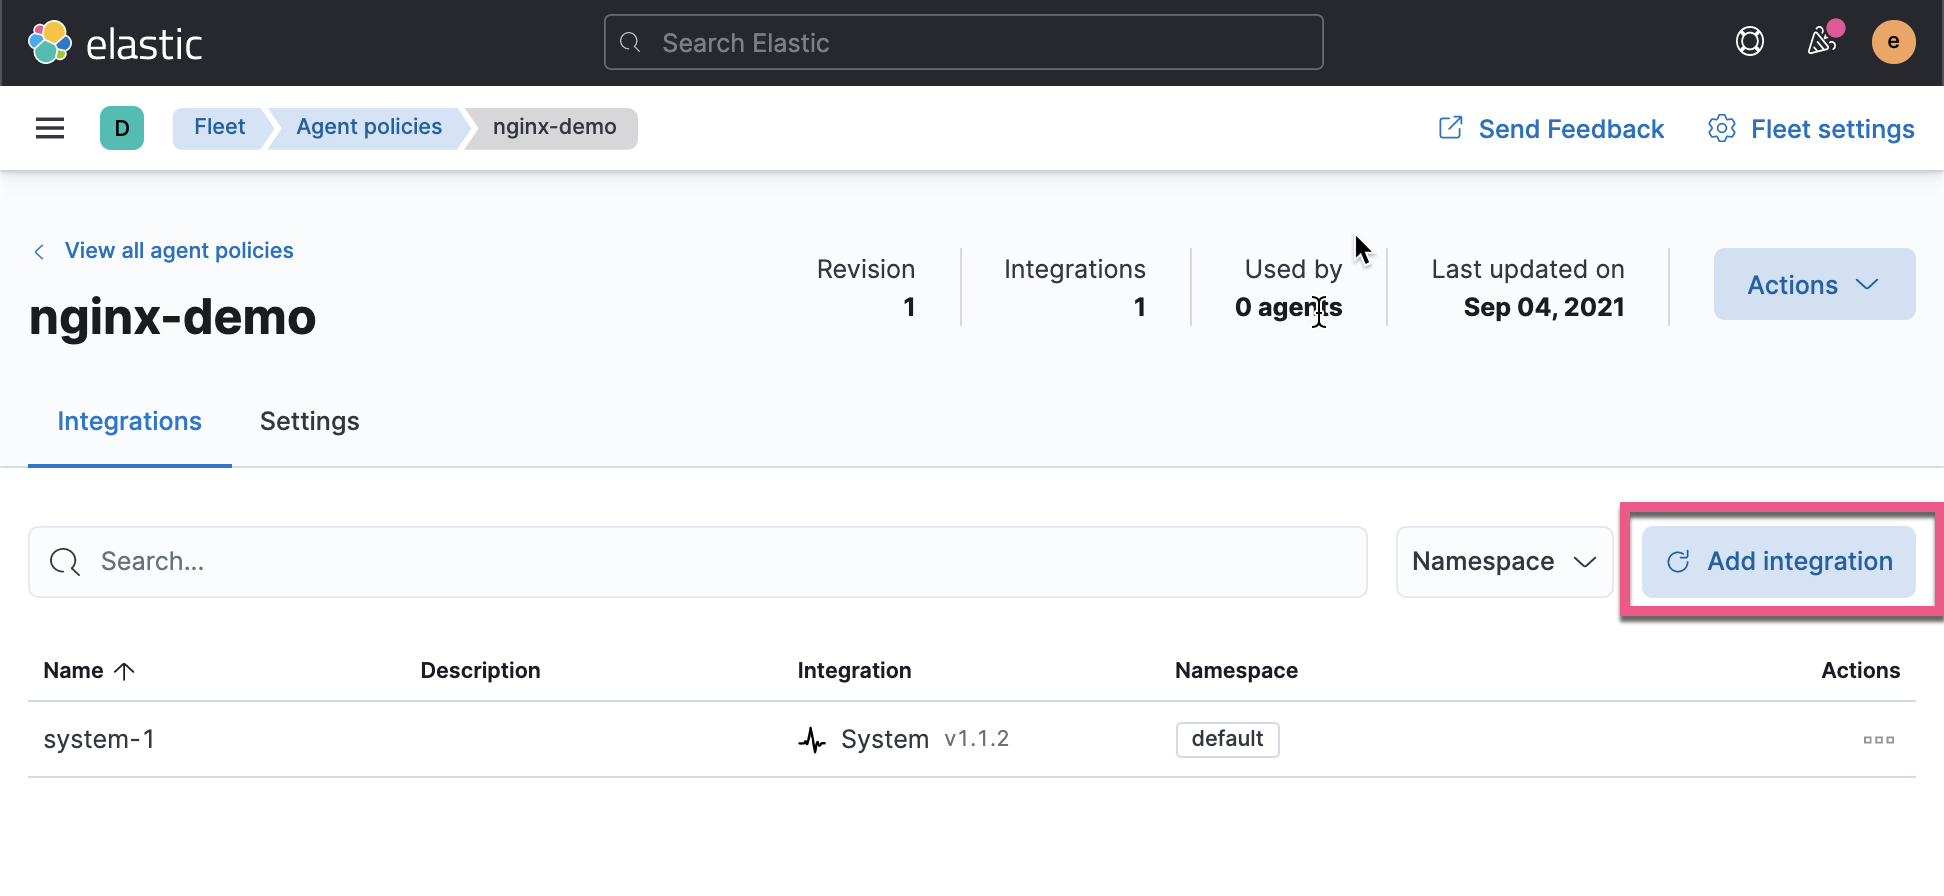
Task: Click into the integrations Search box
Action: pos(698,562)
